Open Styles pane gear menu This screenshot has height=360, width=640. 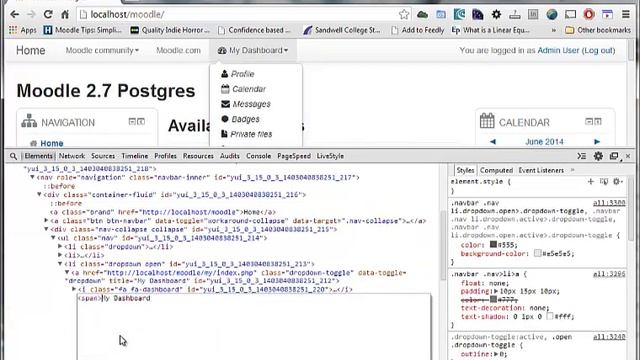pos(617,181)
